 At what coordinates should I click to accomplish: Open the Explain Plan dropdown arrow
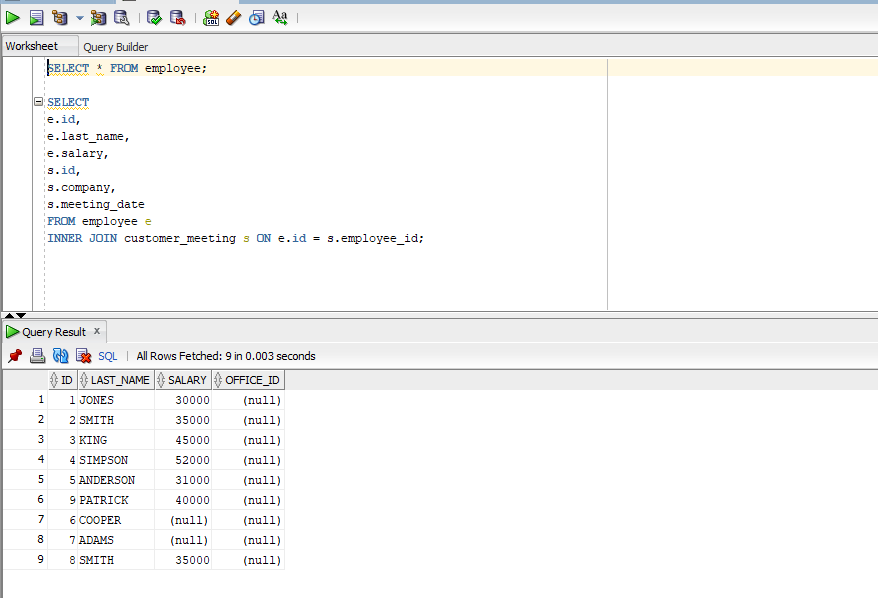tap(80, 18)
